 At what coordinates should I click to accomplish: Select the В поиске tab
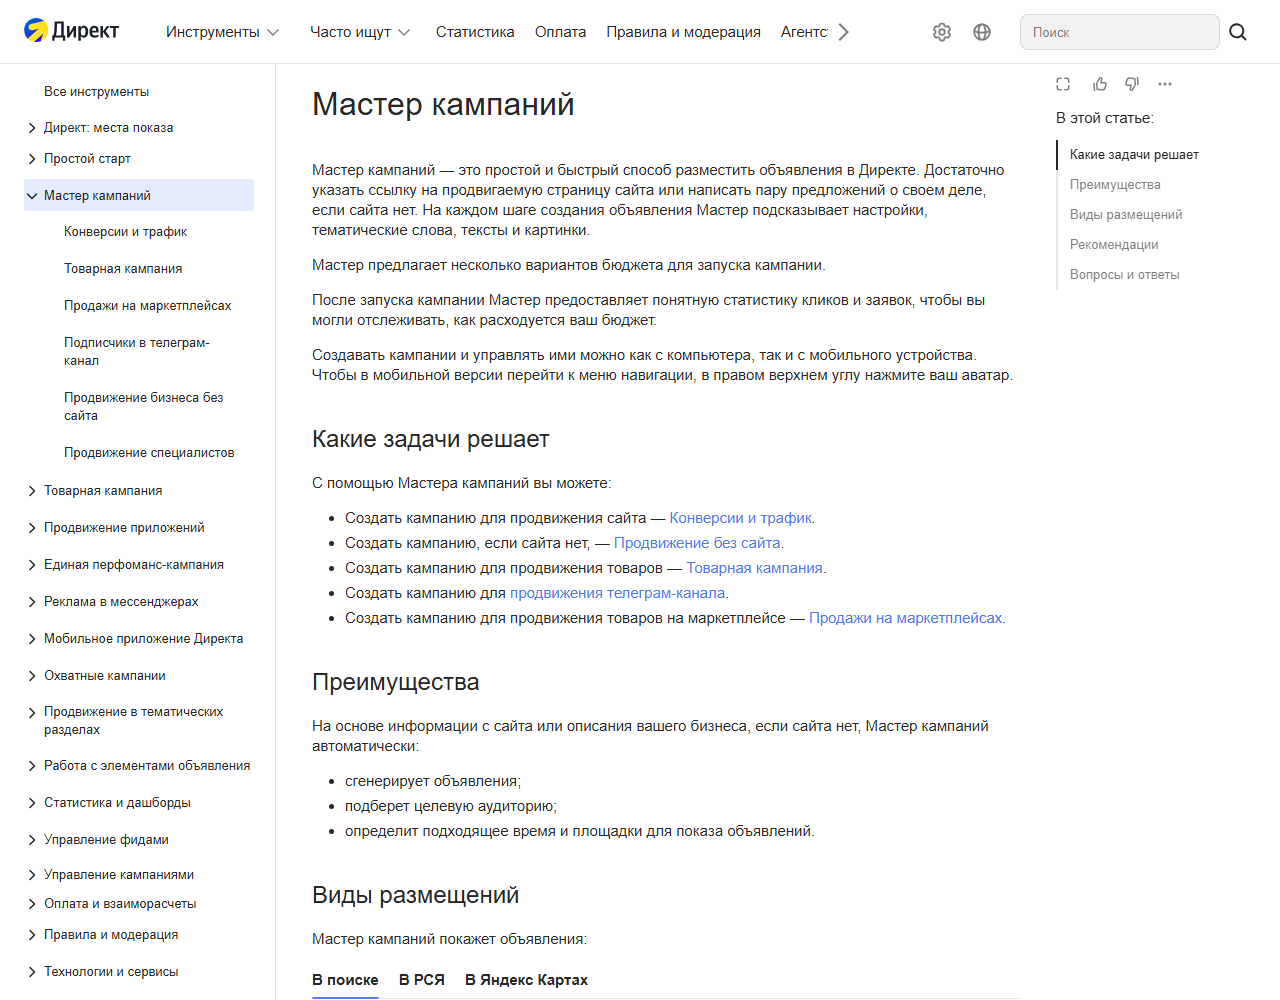pyautogui.click(x=345, y=980)
